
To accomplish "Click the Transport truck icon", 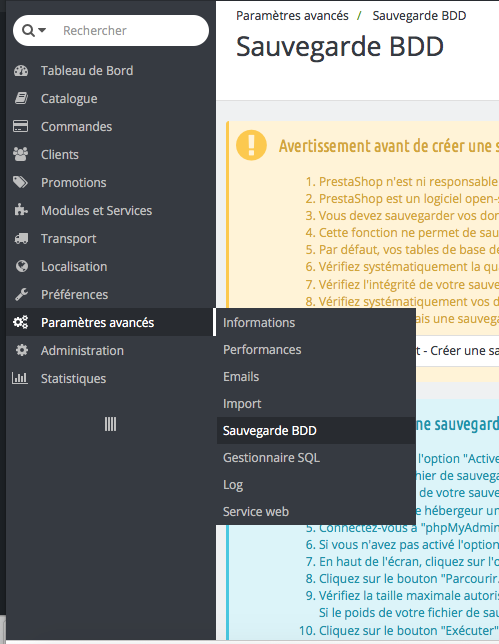I will [x=21, y=239].
